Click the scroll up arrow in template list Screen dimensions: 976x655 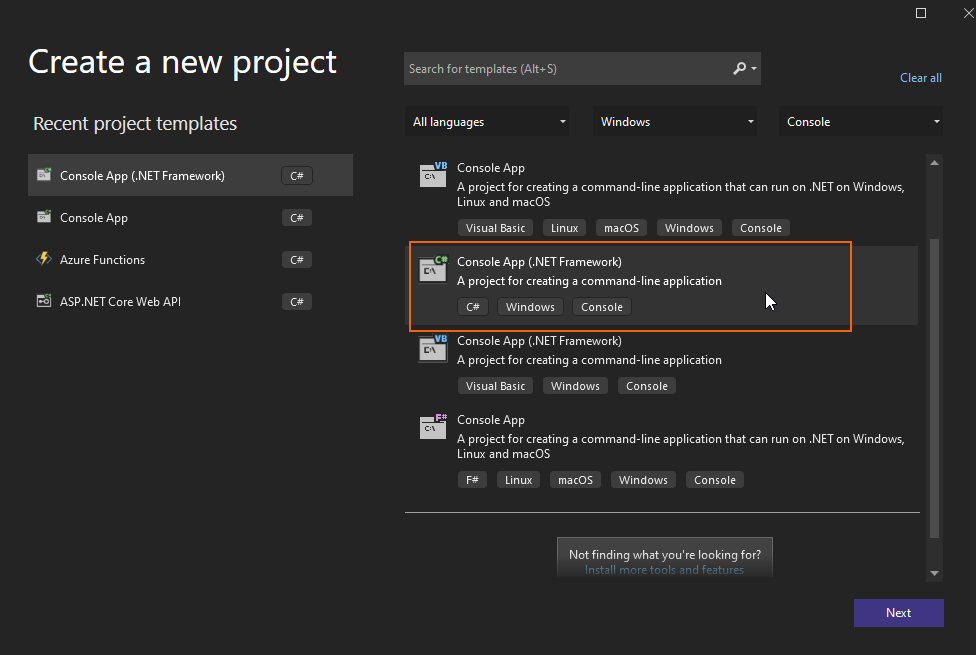935,162
